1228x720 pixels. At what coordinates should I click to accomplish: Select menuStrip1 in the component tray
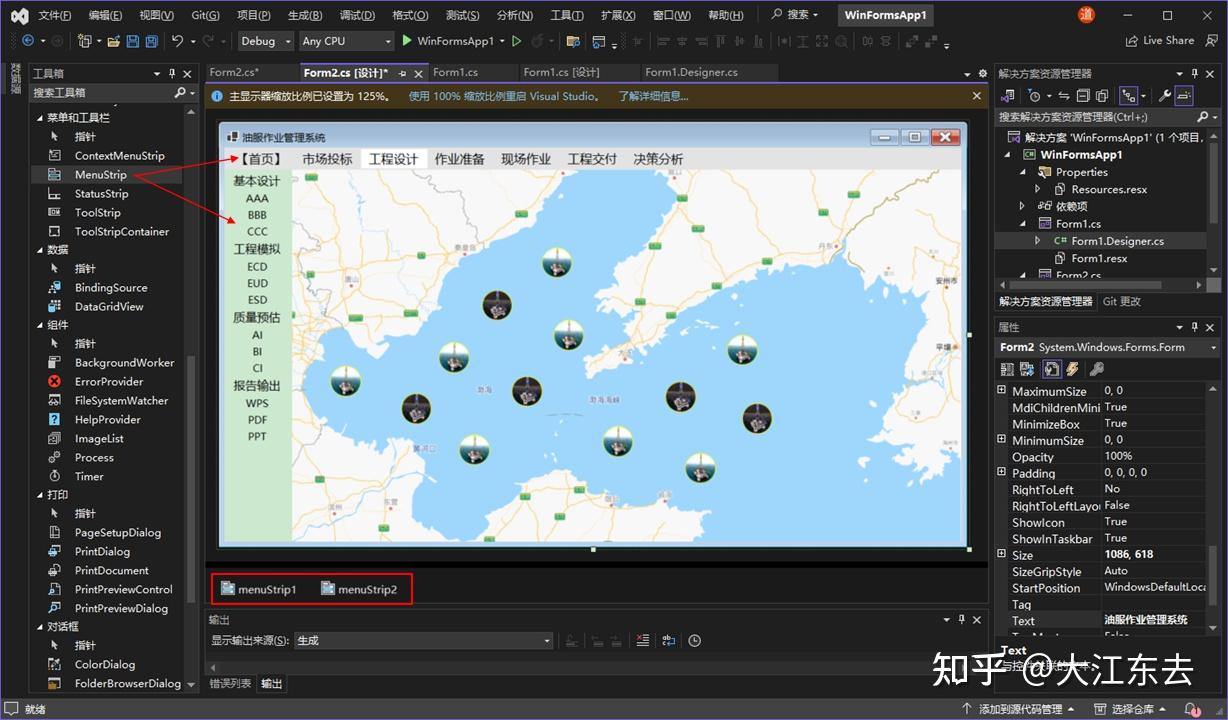pos(258,589)
